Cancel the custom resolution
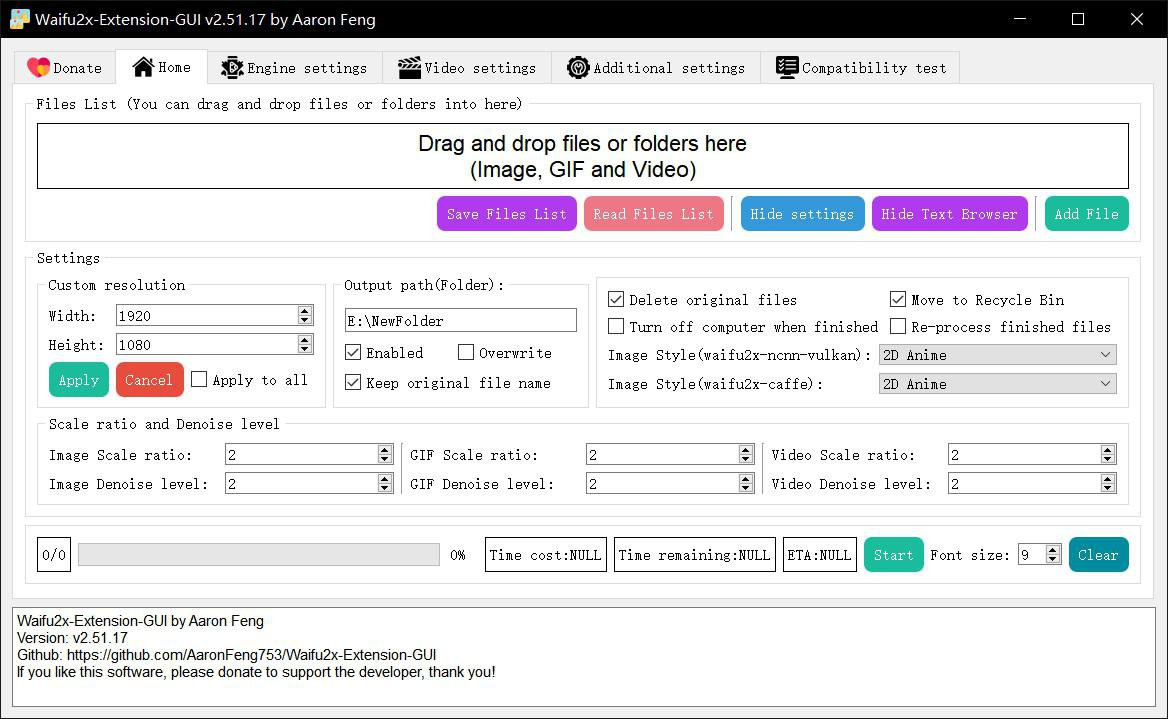1168x719 pixels. tap(149, 380)
